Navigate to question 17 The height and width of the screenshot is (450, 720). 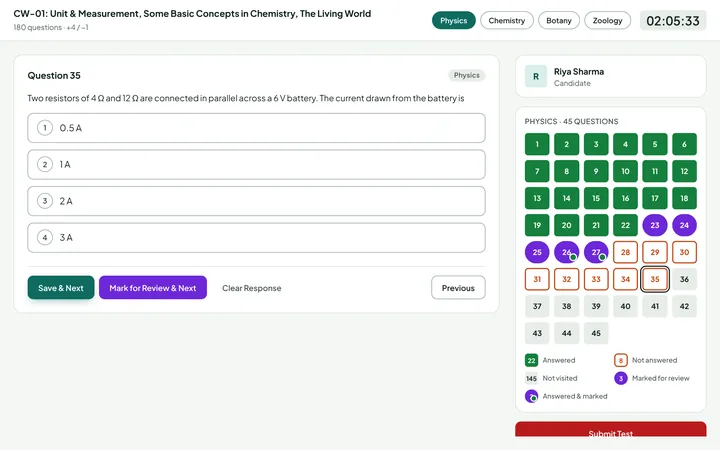pyautogui.click(x=655, y=198)
